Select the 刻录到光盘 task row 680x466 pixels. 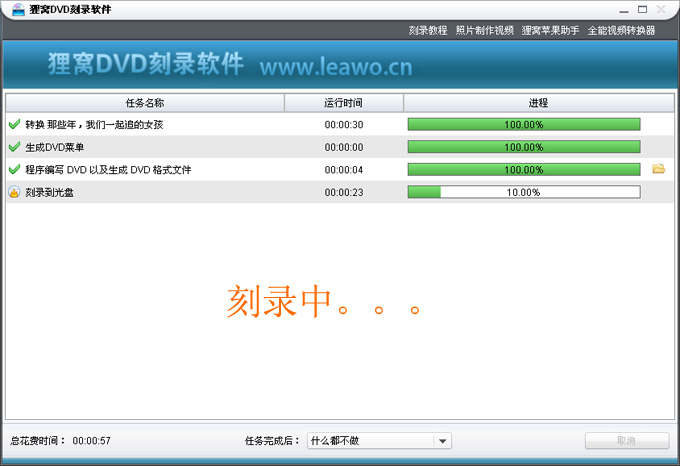click(340, 192)
